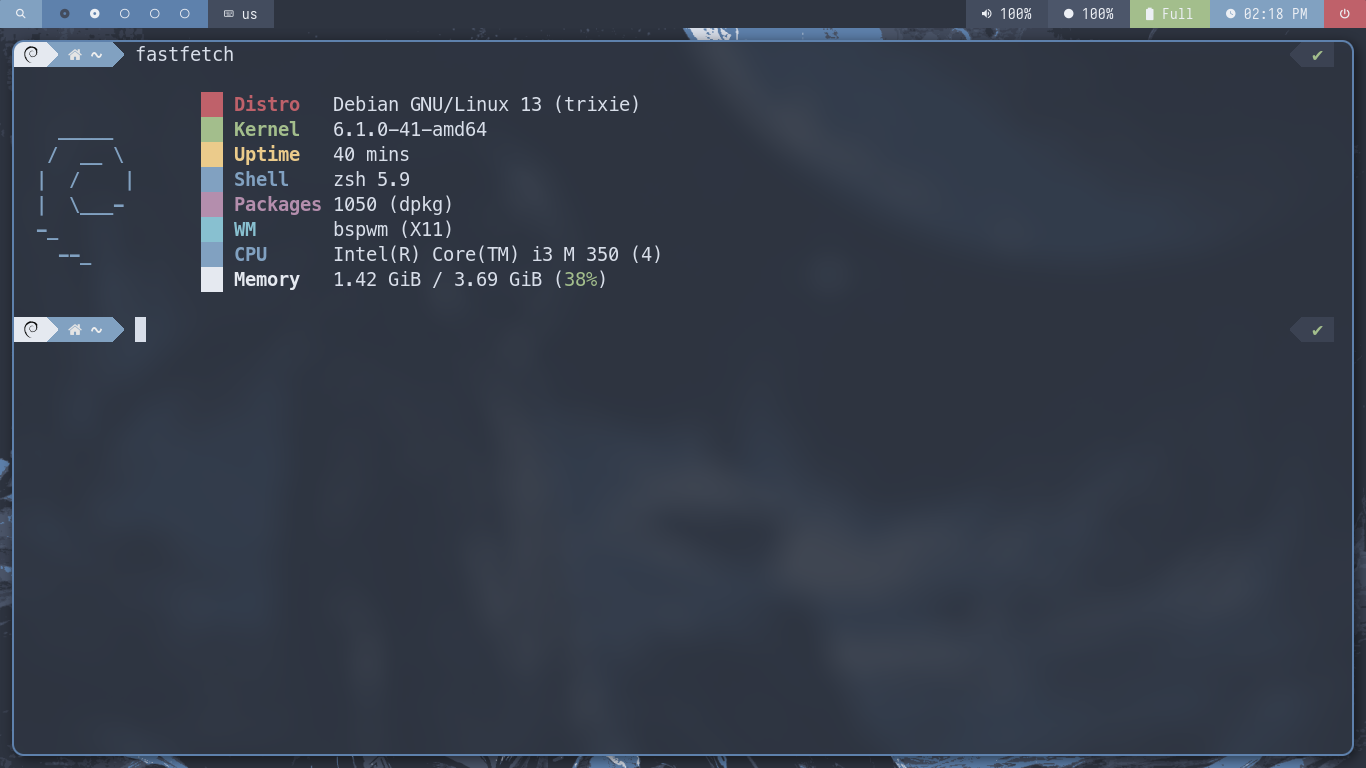
Task: Click the red Distro color block
Action: click(212, 104)
